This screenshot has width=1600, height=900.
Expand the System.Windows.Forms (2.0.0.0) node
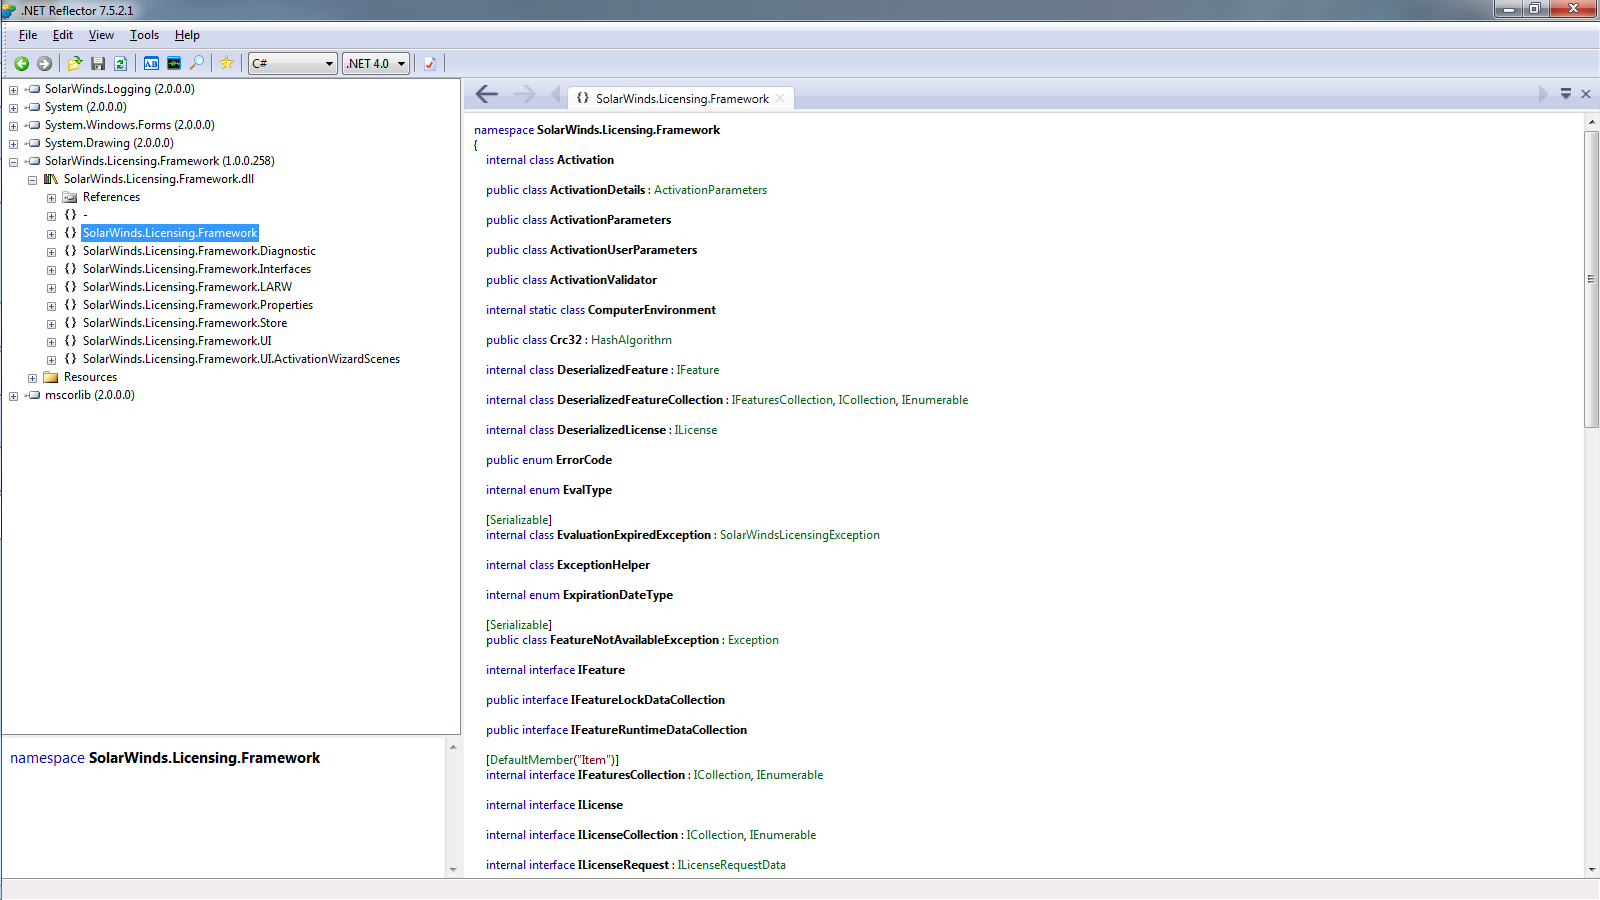[x=13, y=126]
